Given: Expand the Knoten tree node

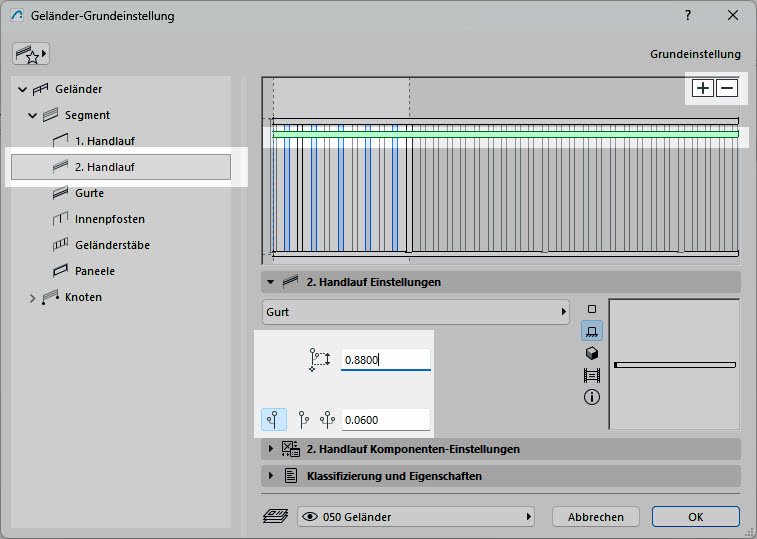Looking at the screenshot, I should (x=32, y=297).
